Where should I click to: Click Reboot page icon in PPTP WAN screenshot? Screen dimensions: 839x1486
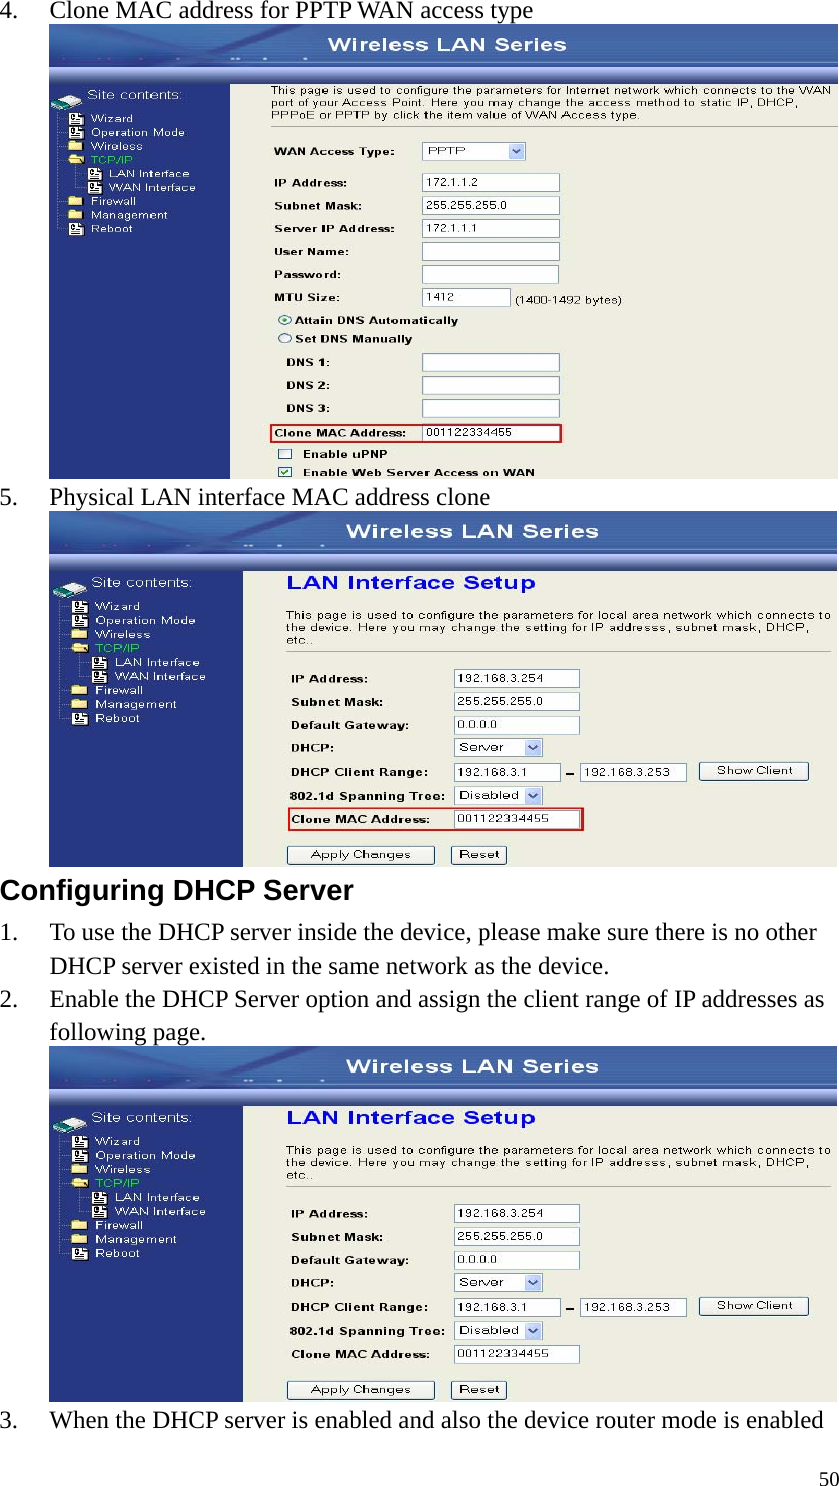click(x=76, y=229)
